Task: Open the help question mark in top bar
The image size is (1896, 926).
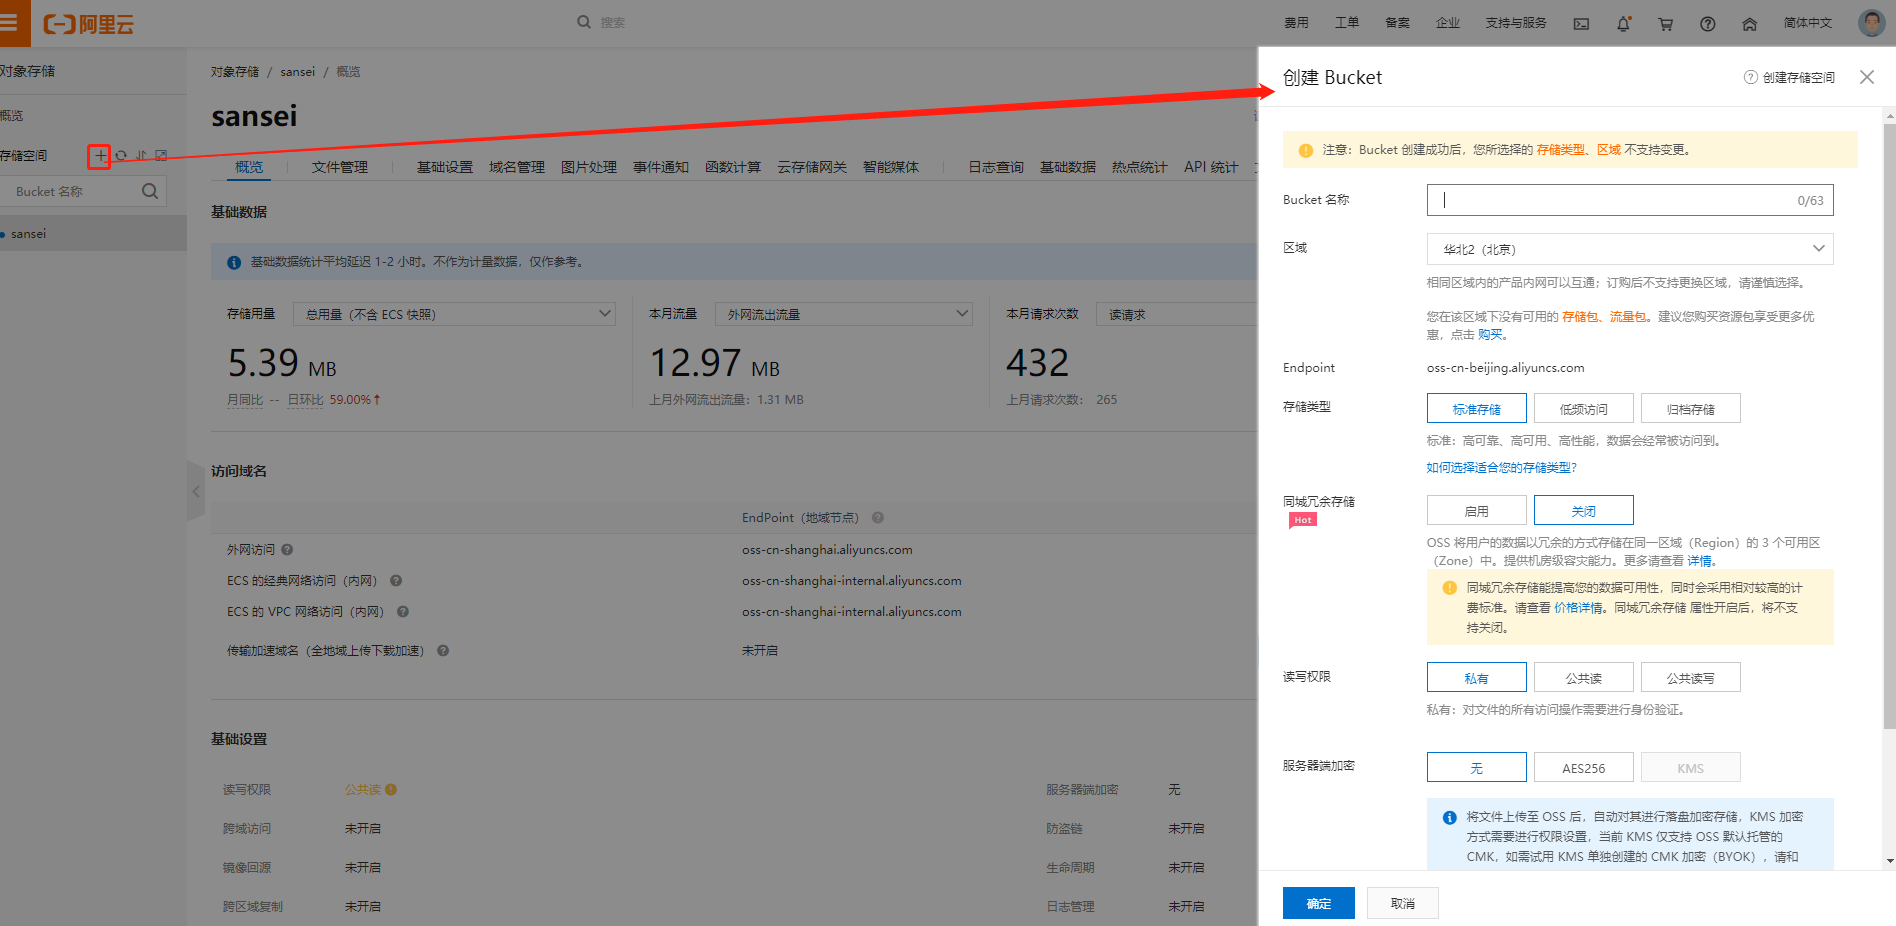Action: [x=1707, y=24]
